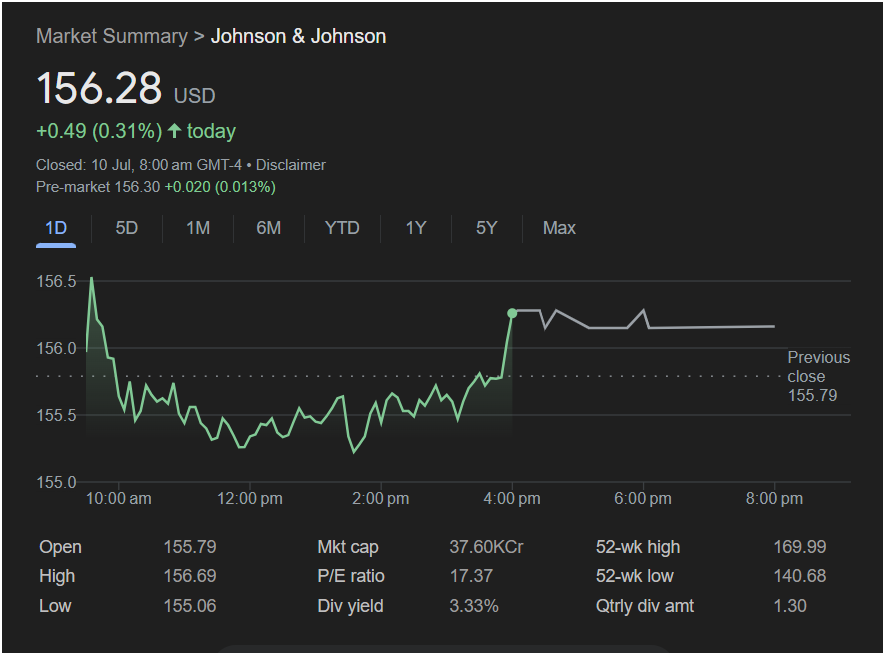The height and width of the screenshot is (655, 885).
Task: Select the Max range tab
Action: point(559,228)
